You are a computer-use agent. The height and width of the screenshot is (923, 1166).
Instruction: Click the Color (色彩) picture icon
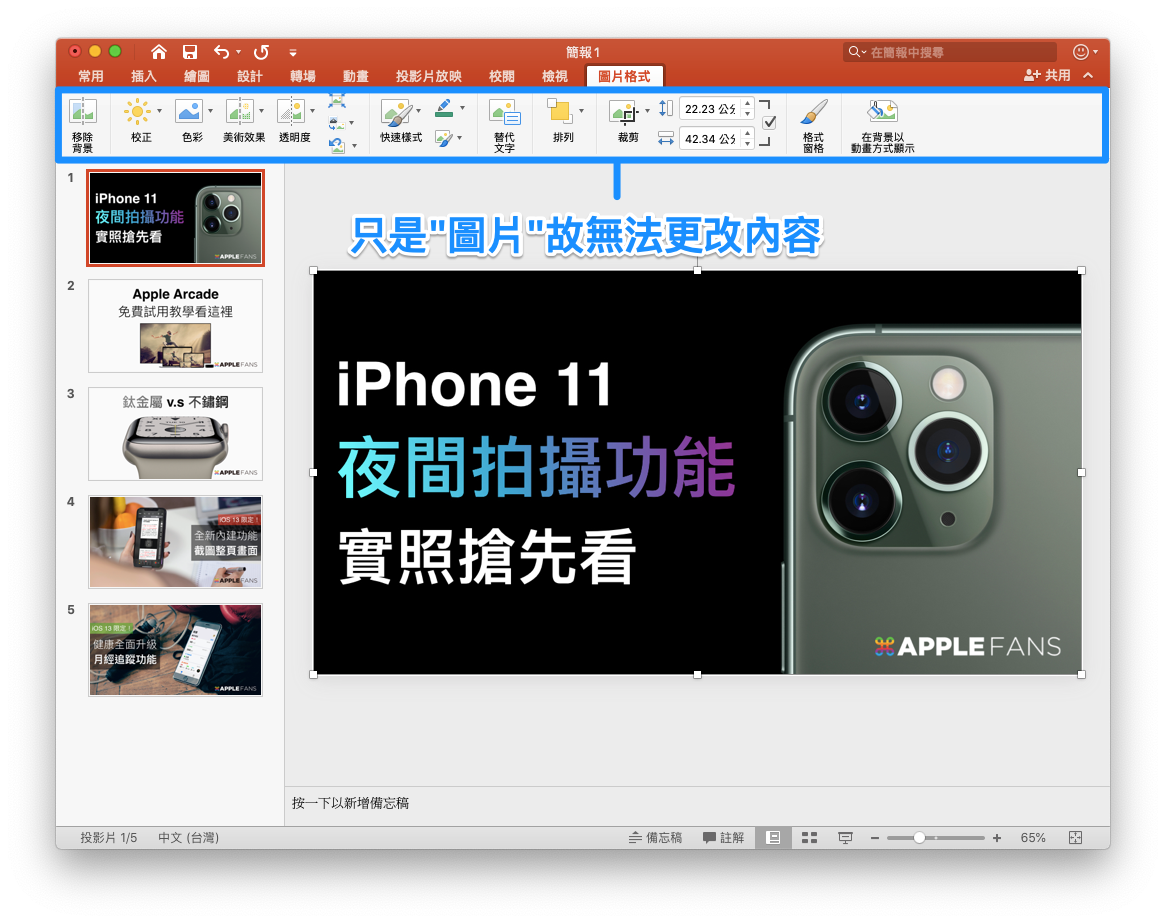[x=189, y=112]
